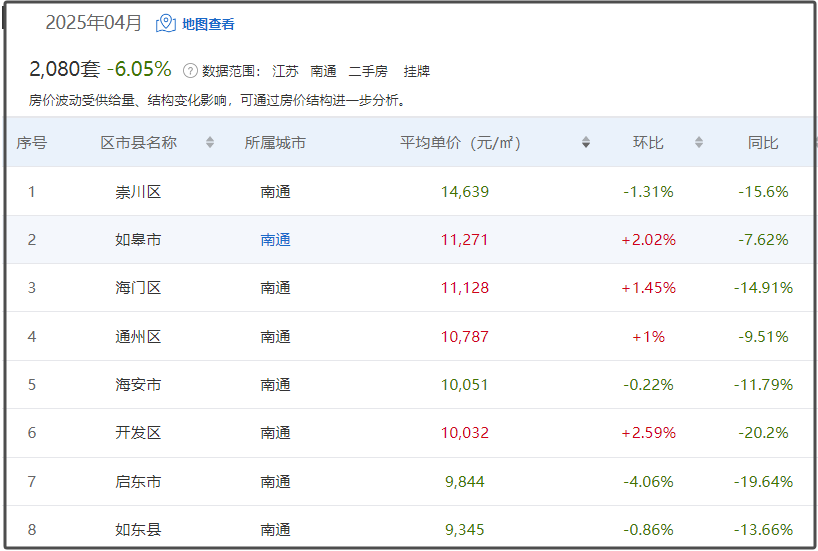Click 环比 value -1.31%

click(648, 192)
